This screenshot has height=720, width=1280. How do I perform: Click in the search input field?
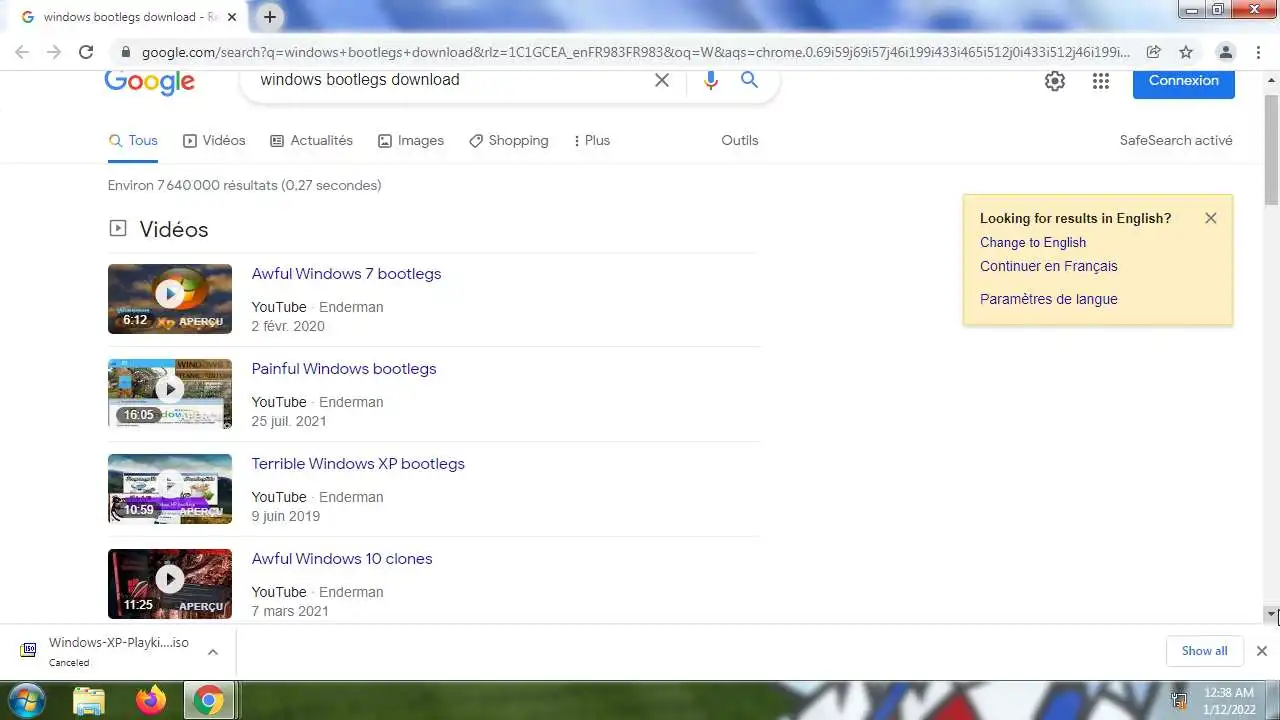(x=450, y=80)
